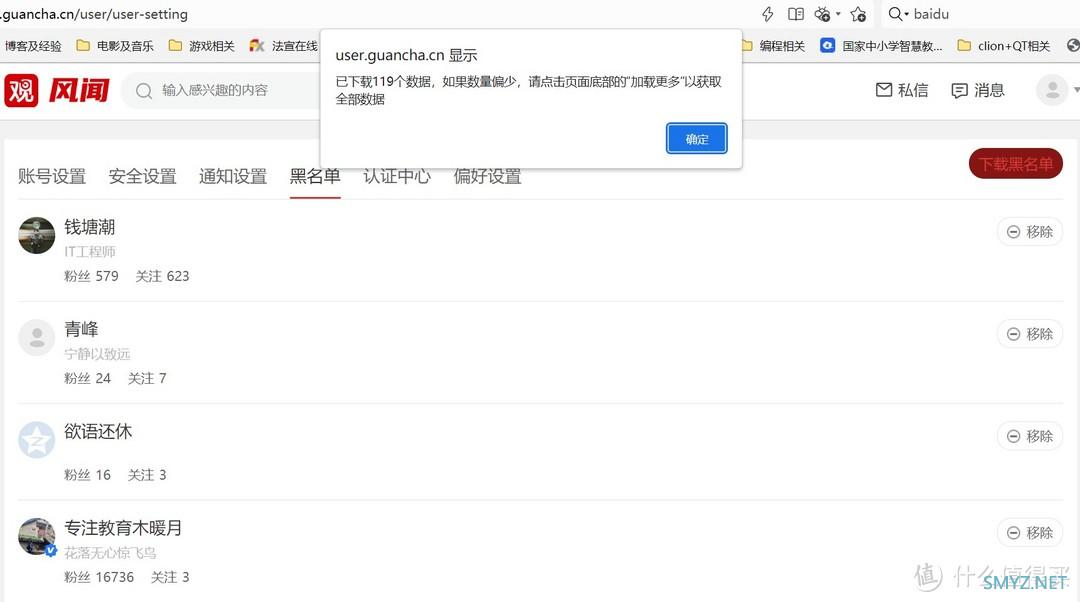Click the extension icon beside the reader icon
Image resolution: width=1080 pixels, height=602 pixels.
(822, 14)
